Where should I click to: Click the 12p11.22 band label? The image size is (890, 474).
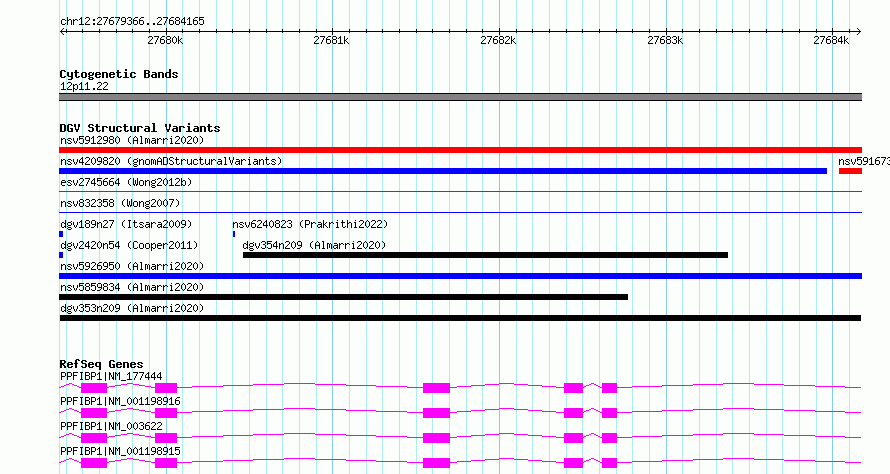tap(84, 86)
